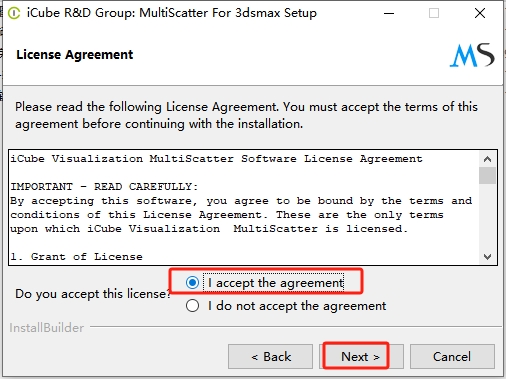The image size is (506, 379).
Task: Click the license scrollbar thumb
Action: point(487,175)
